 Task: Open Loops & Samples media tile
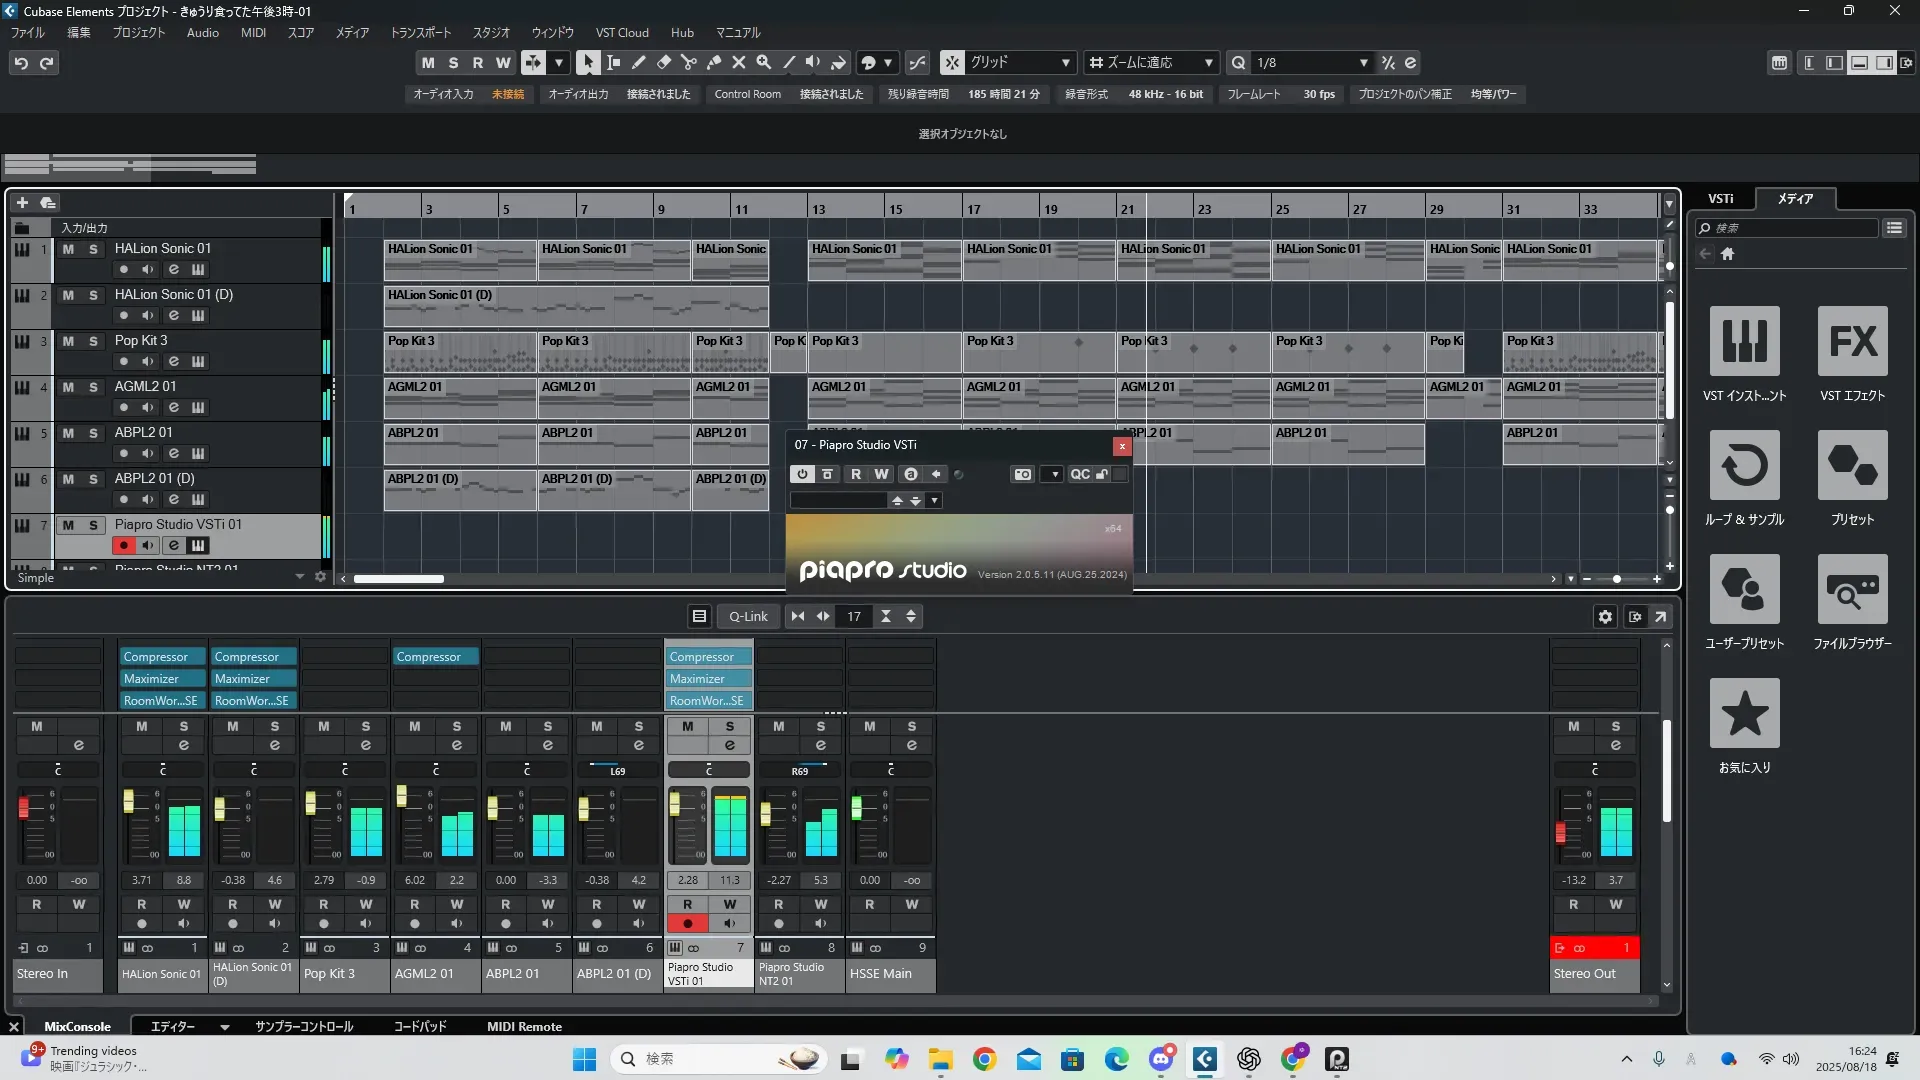pos(1744,466)
